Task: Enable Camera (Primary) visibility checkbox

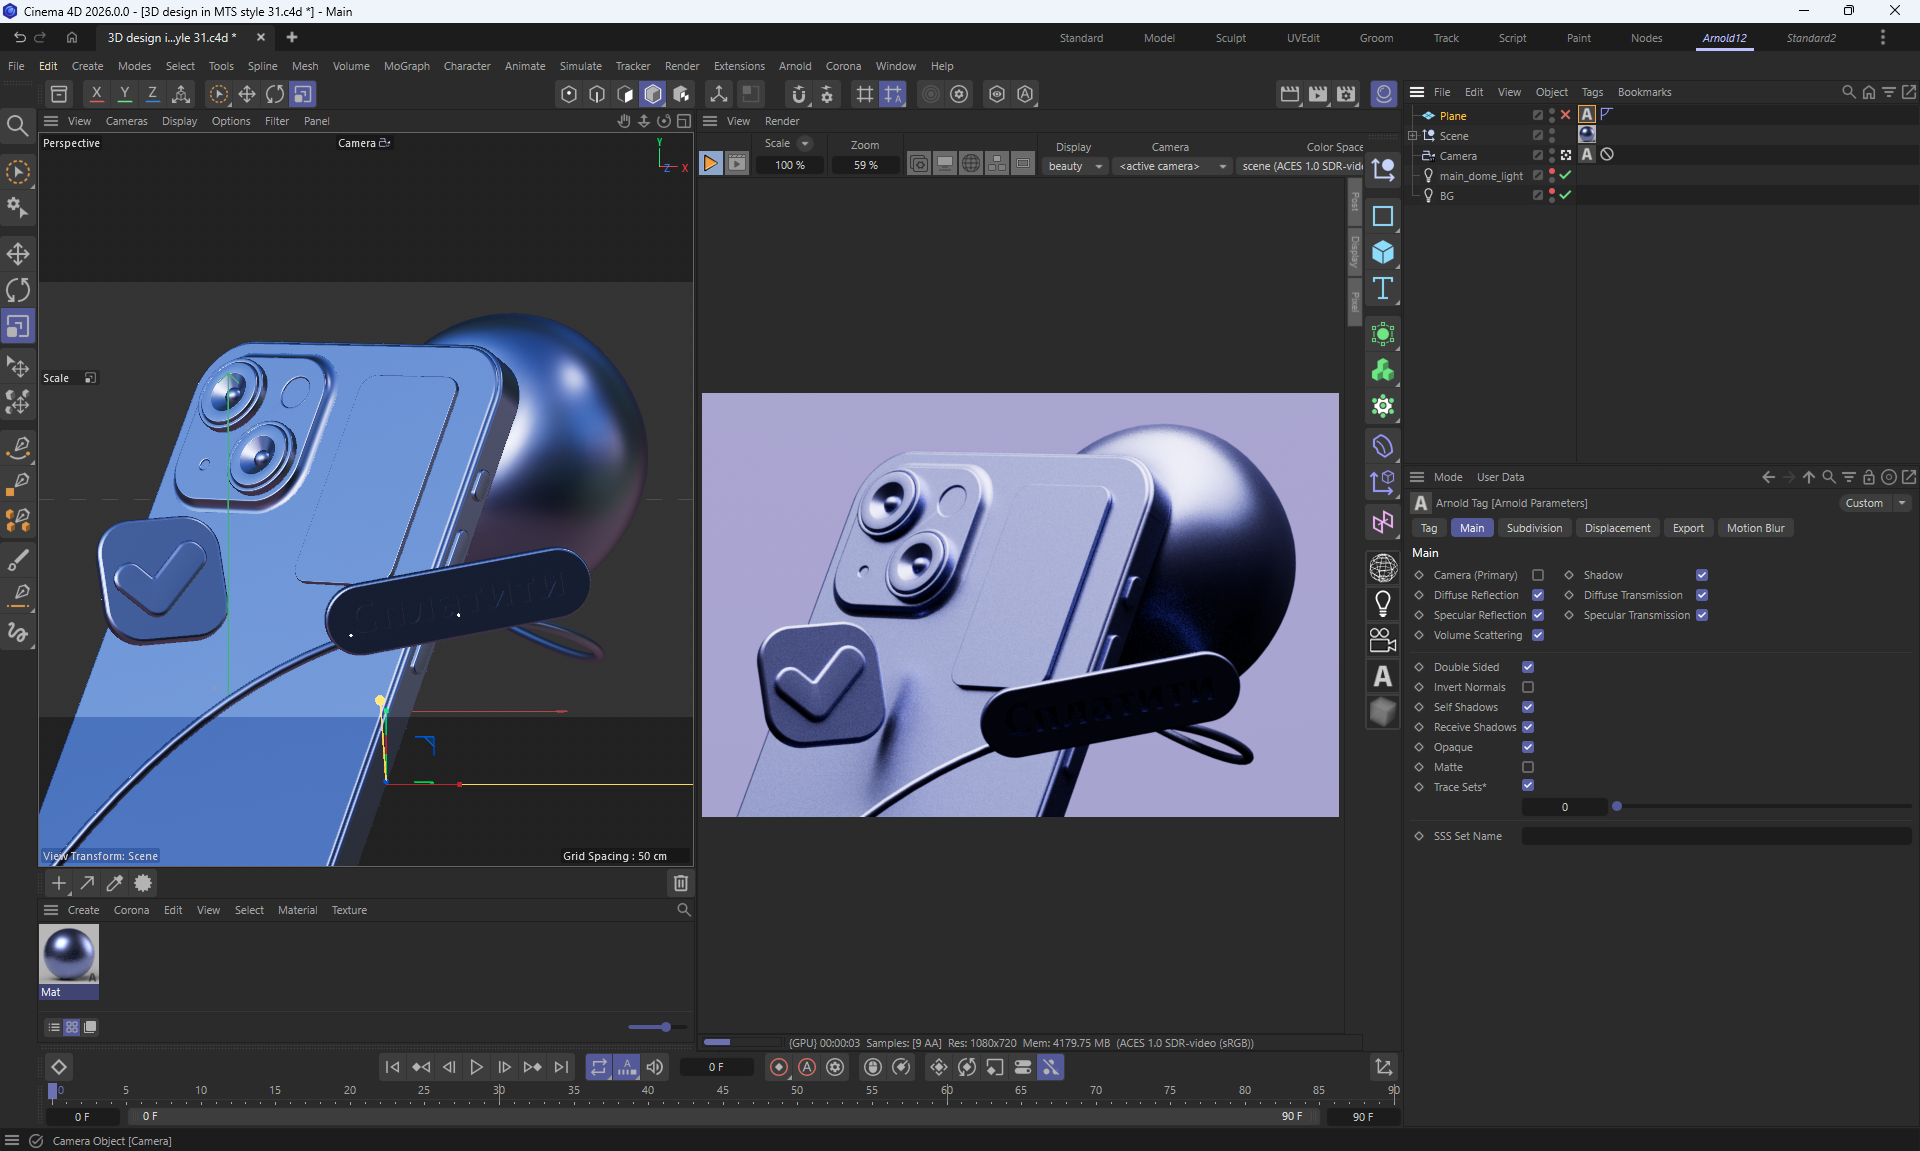Action: [x=1538, y=575]
